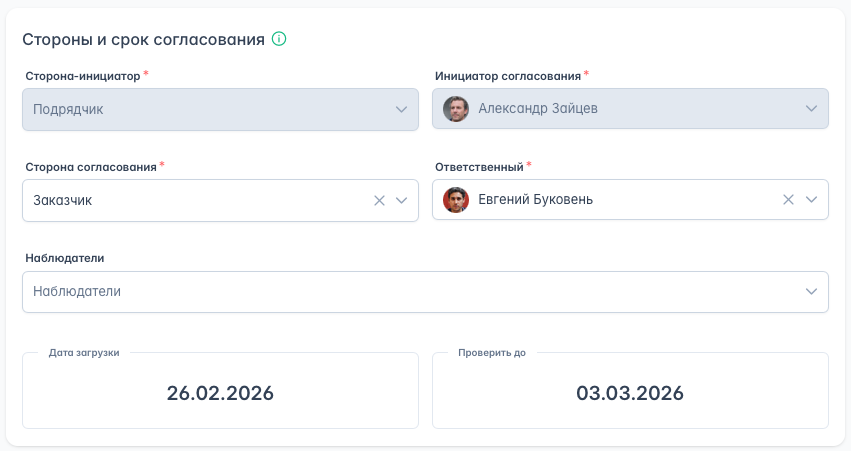This screenshot has height=451, width=851.
Task: Click the Евгений Буковень name text
Action: 536,200
